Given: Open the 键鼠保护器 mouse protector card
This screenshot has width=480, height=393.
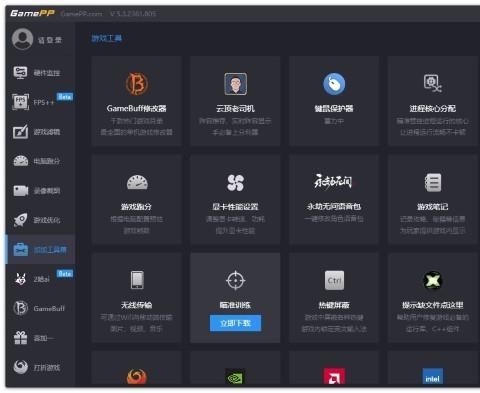Looking at the screenshot, I should pos(334,101).
